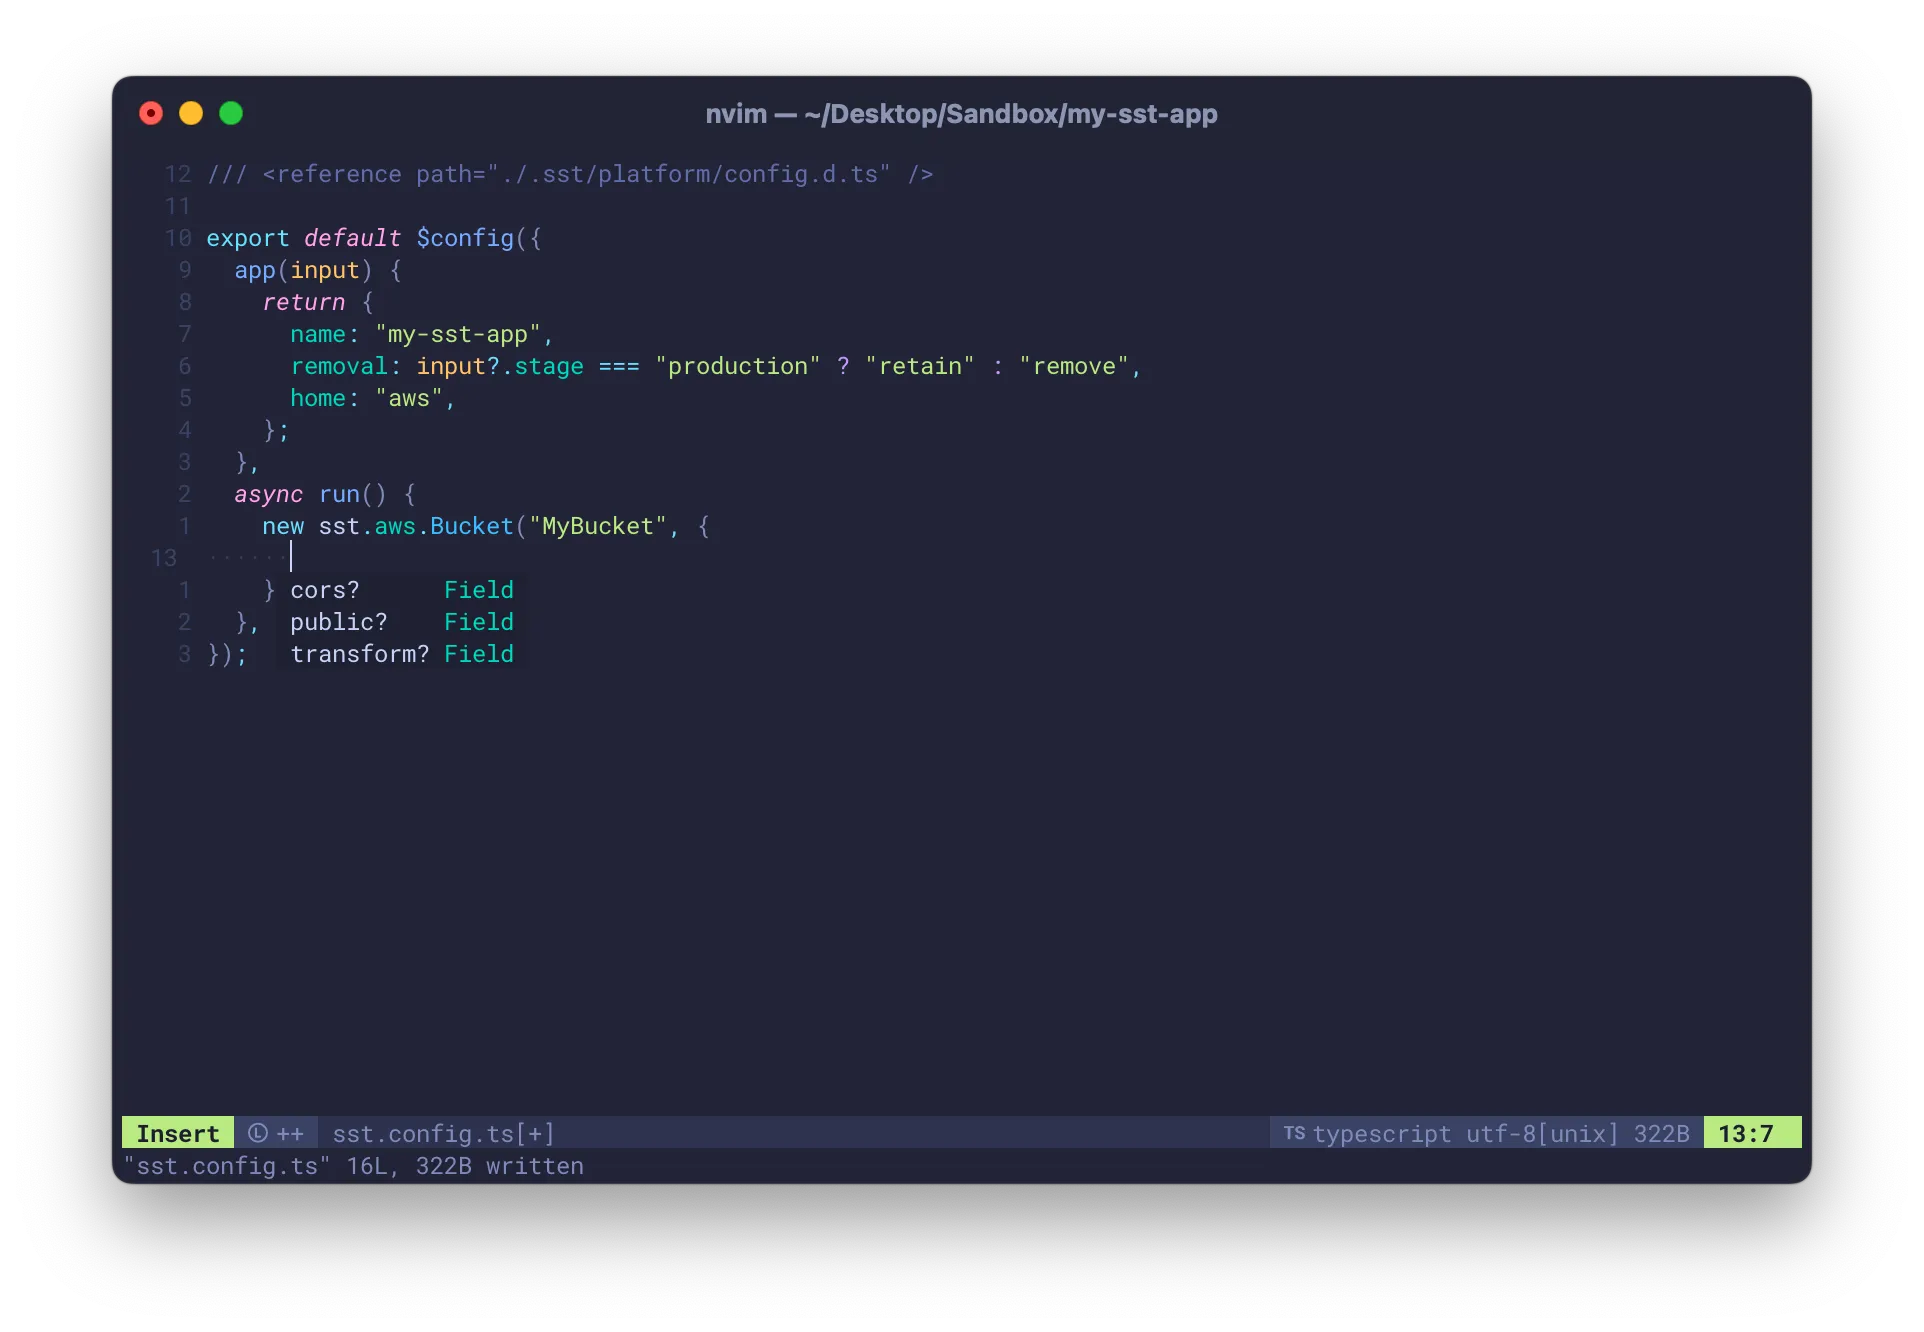Click the clock icon in the statusline
This screenshot has width=1924, height=1332.
pyautogui.click(x=258, y=1133)
